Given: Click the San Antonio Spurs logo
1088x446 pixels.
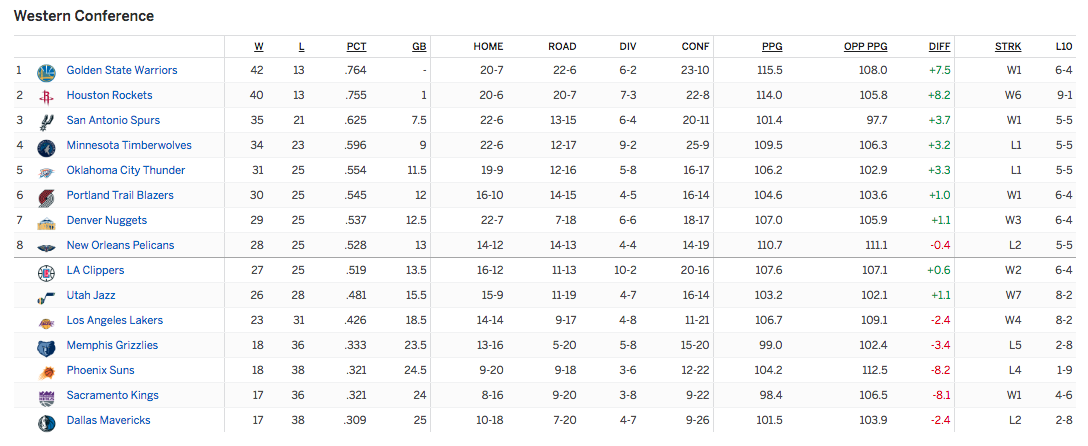Looking at the screenshot, I should pyautogui.click(x=46, y=121).
